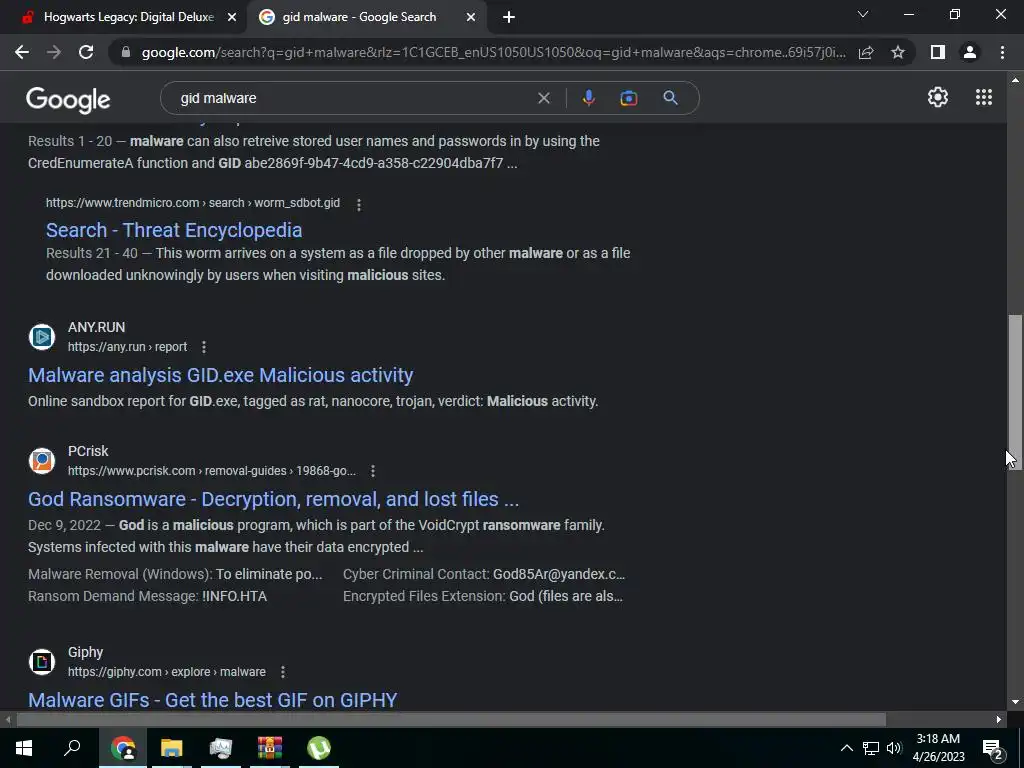
Task: Click the trendmicro.com result URL
Action: [193, 203]
